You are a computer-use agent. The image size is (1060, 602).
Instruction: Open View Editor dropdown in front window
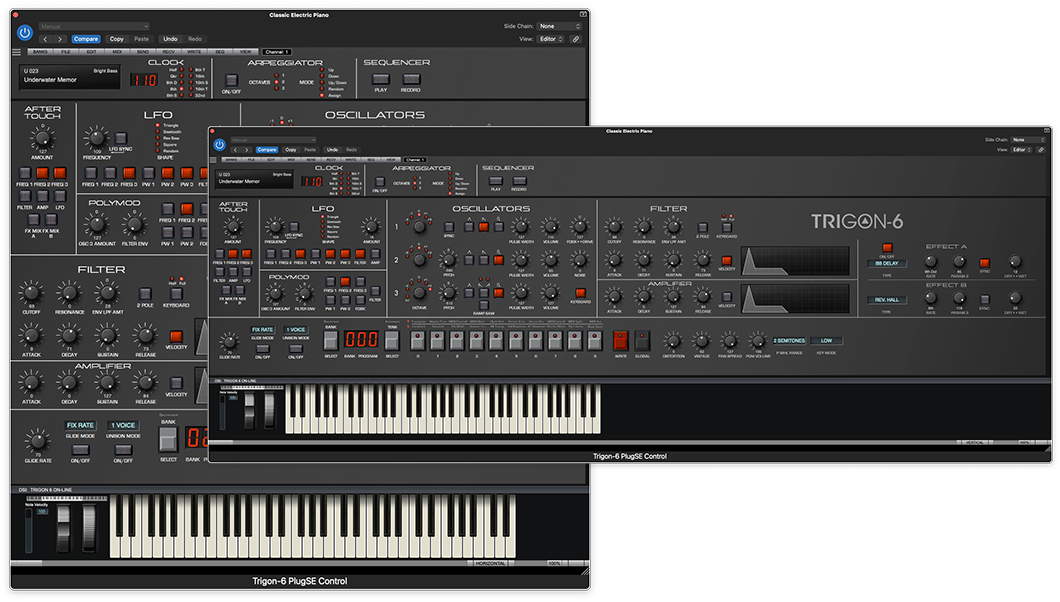pos(1021,149)
